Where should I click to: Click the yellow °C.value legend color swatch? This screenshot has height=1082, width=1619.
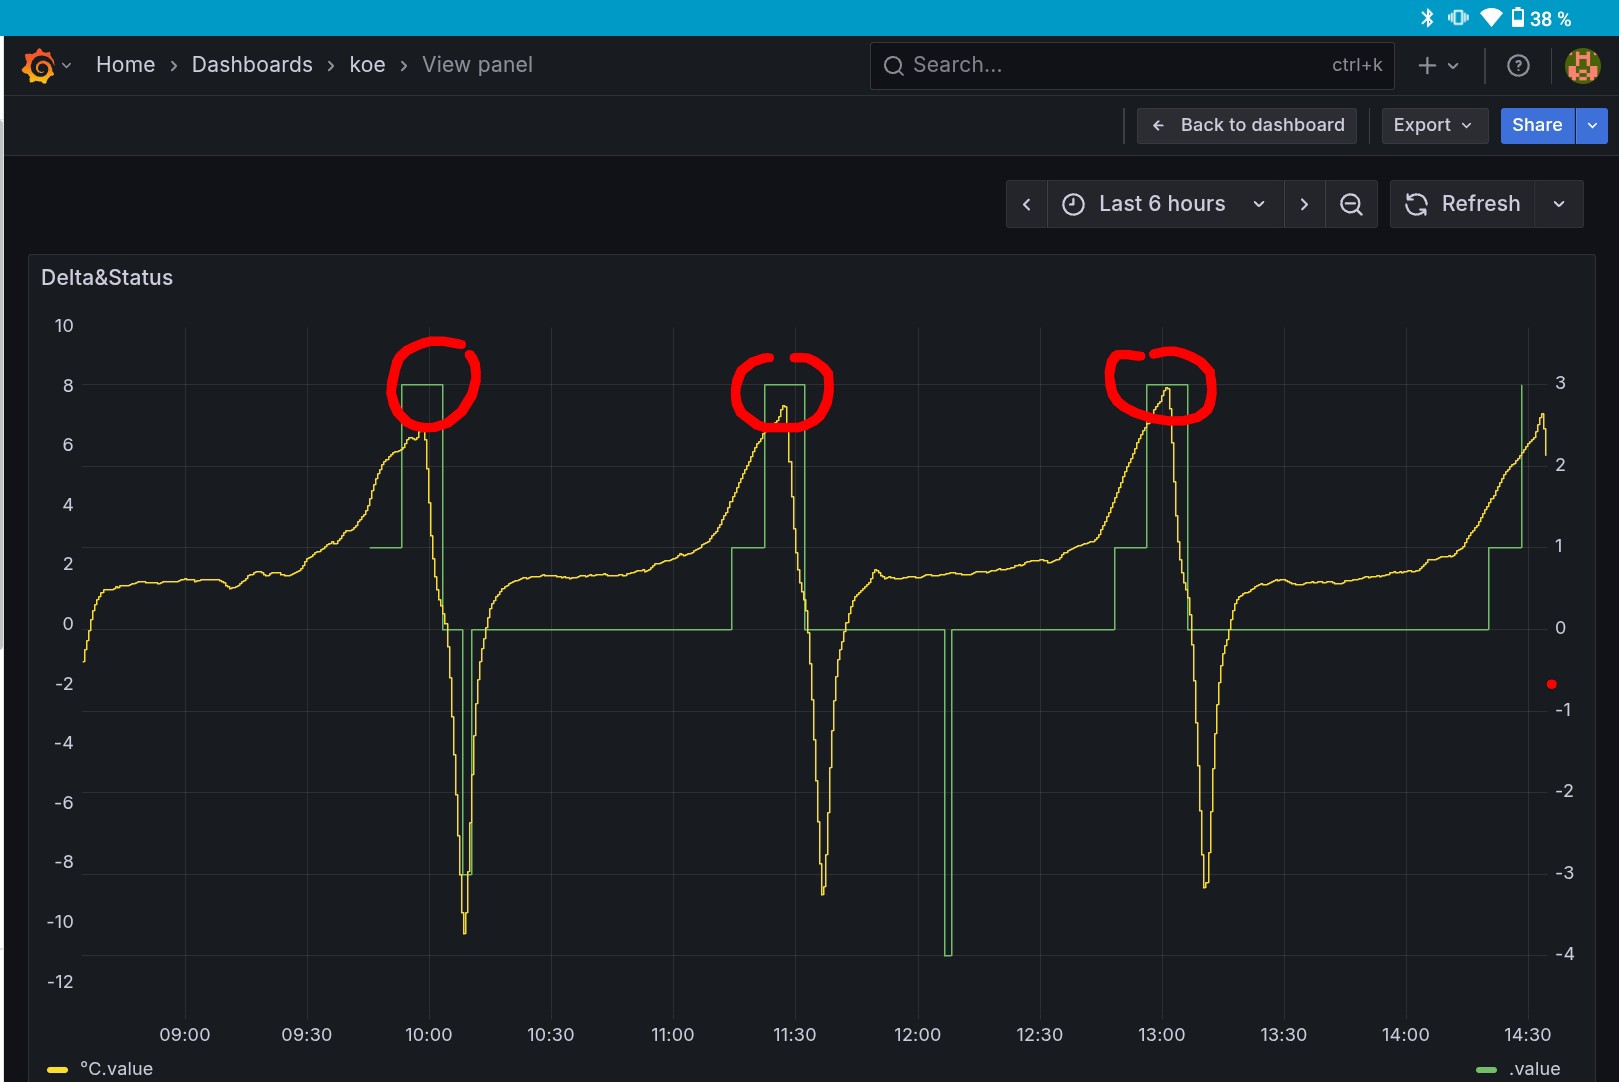(57, 1069)
